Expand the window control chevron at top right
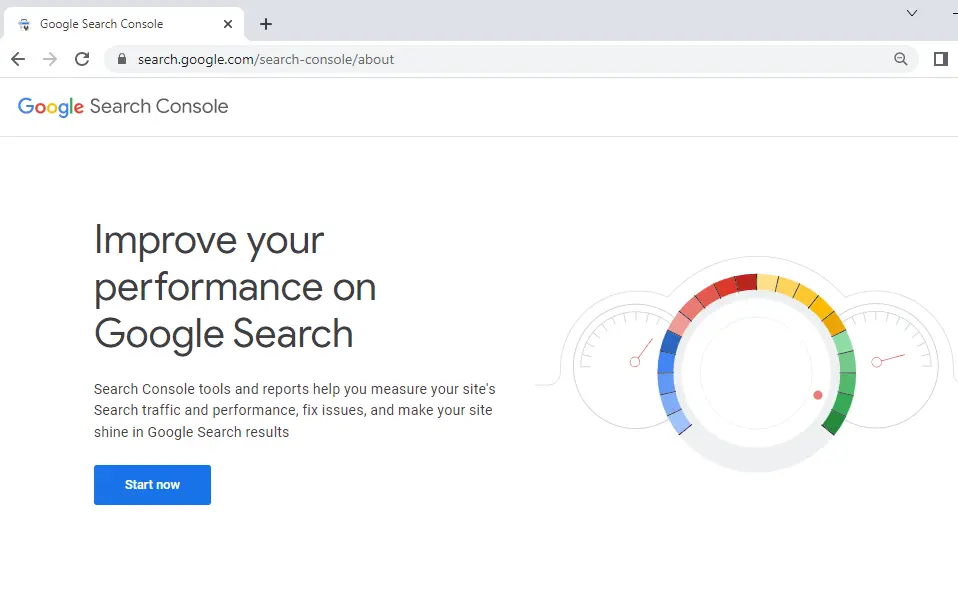The image size is (958, 589). pos(911,13)
